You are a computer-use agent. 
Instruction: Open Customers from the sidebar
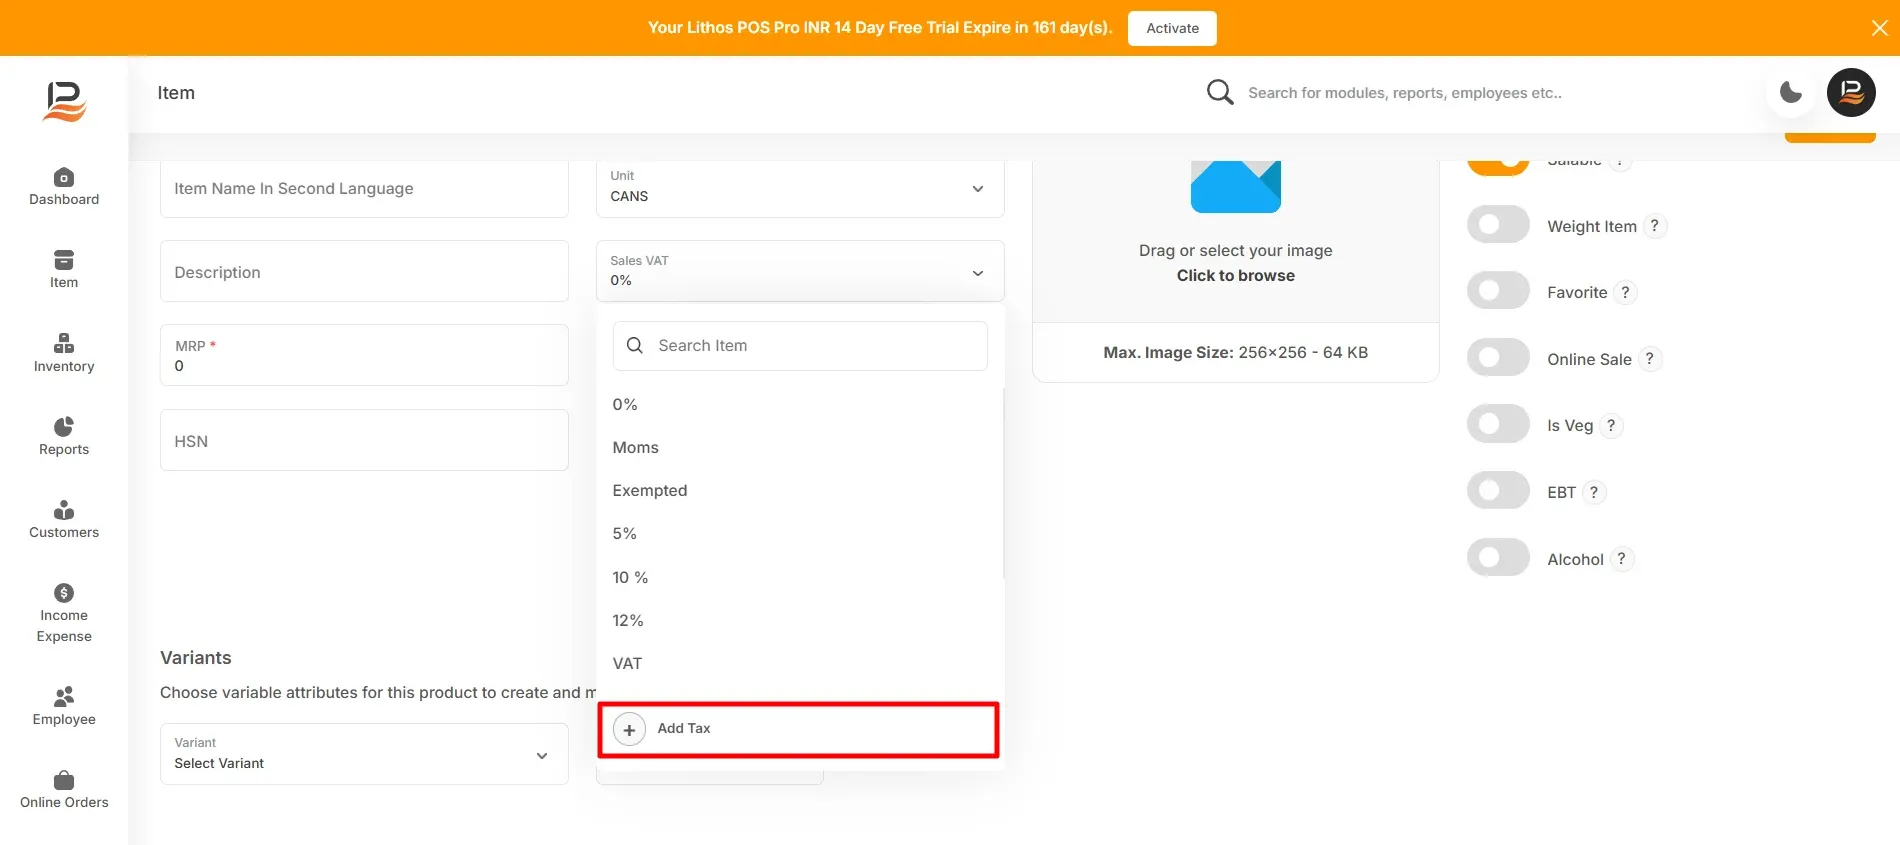click(x=64, y=520)
